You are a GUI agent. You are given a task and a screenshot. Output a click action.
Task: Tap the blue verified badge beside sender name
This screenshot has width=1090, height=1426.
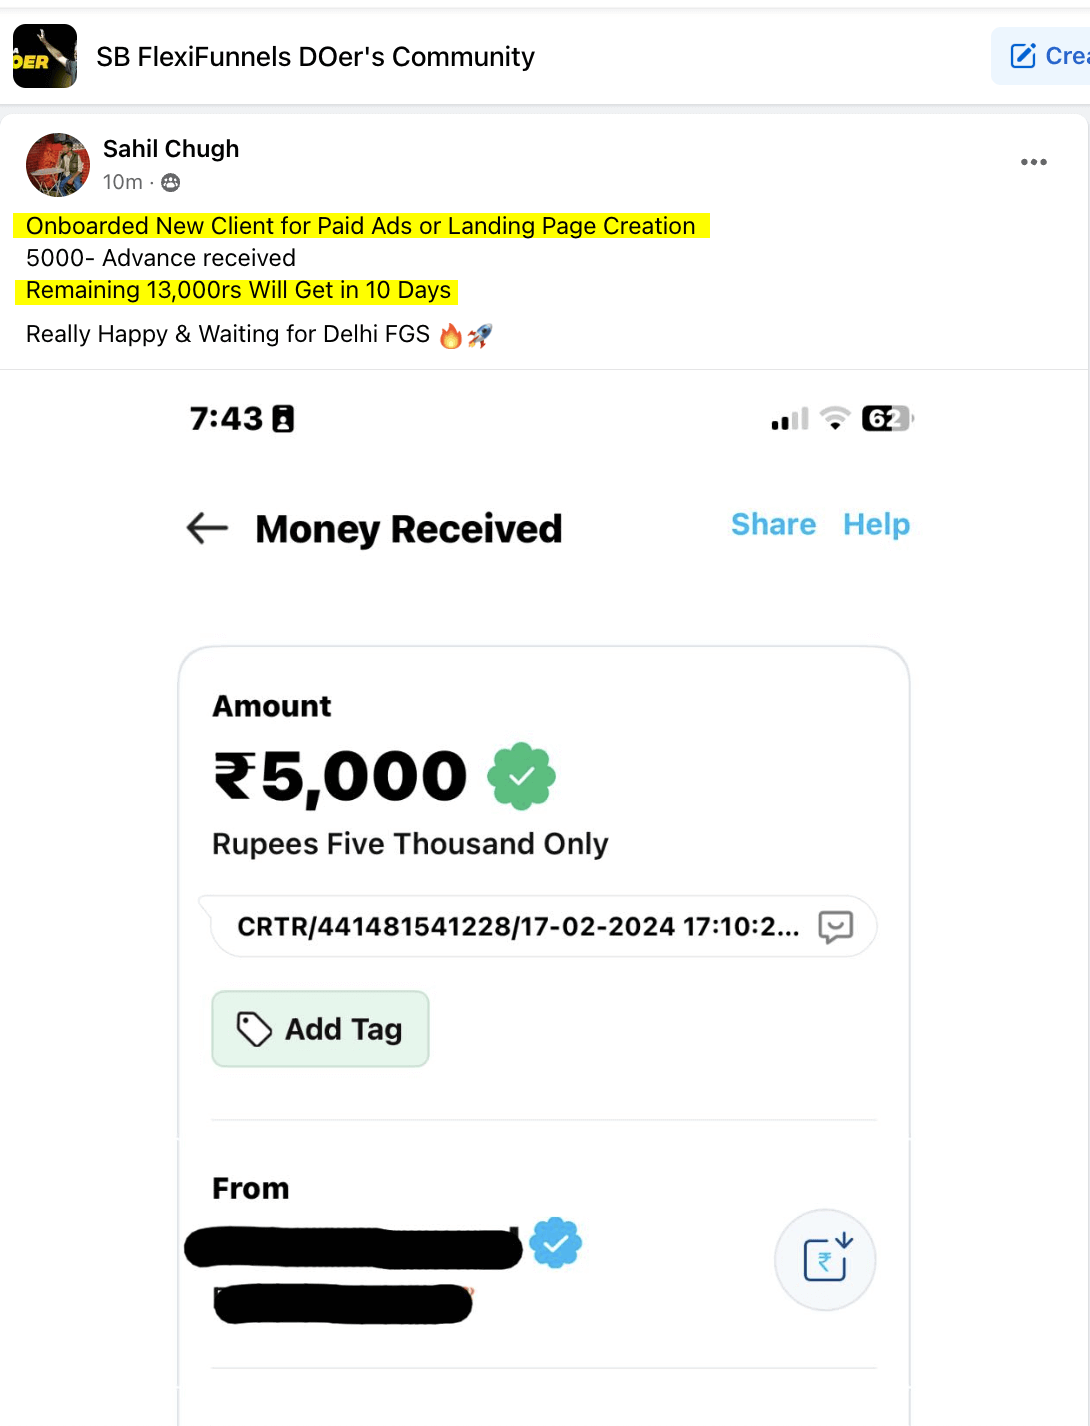[556, 1243]
